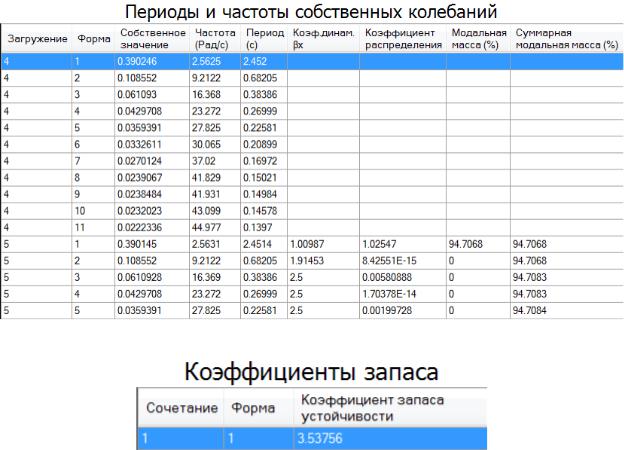Select distribution coefficient 1.02547
This screenshot has height=450, width=624.
[x=403, y=244]
